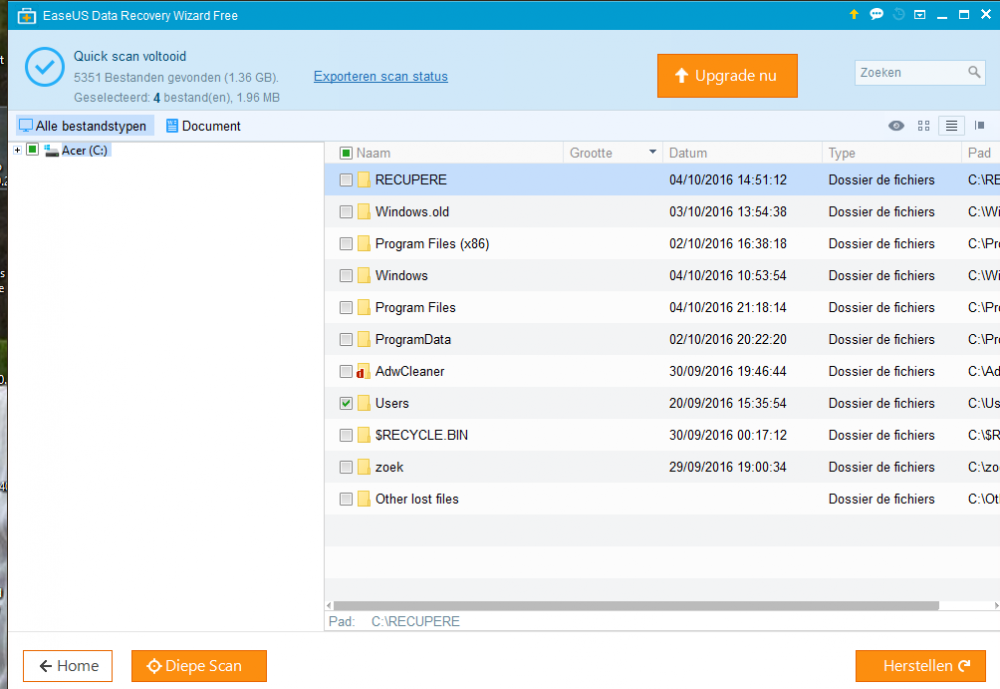Toggle the preview eye icon
Image resolution: width=1000 pixels, height=689 pixels.
pyautogui.click(x=896, y=126)
